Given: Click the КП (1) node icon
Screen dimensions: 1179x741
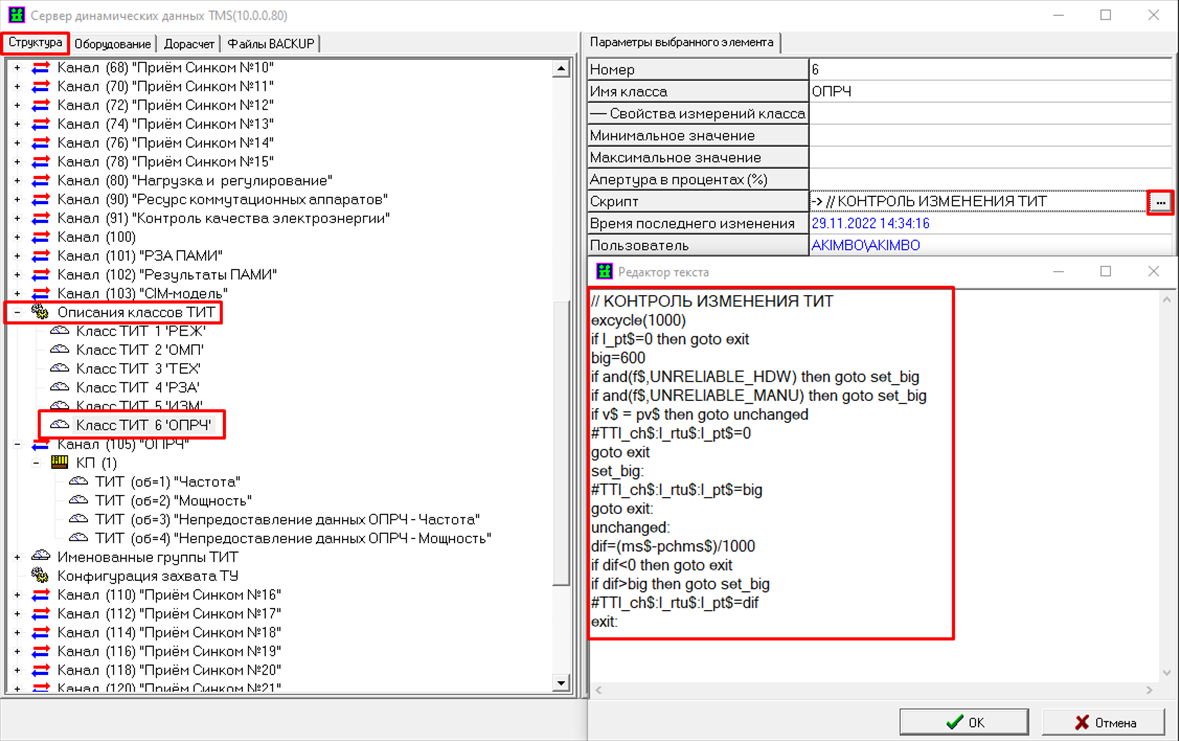Looking at the screenshot, I should point(60,464).
